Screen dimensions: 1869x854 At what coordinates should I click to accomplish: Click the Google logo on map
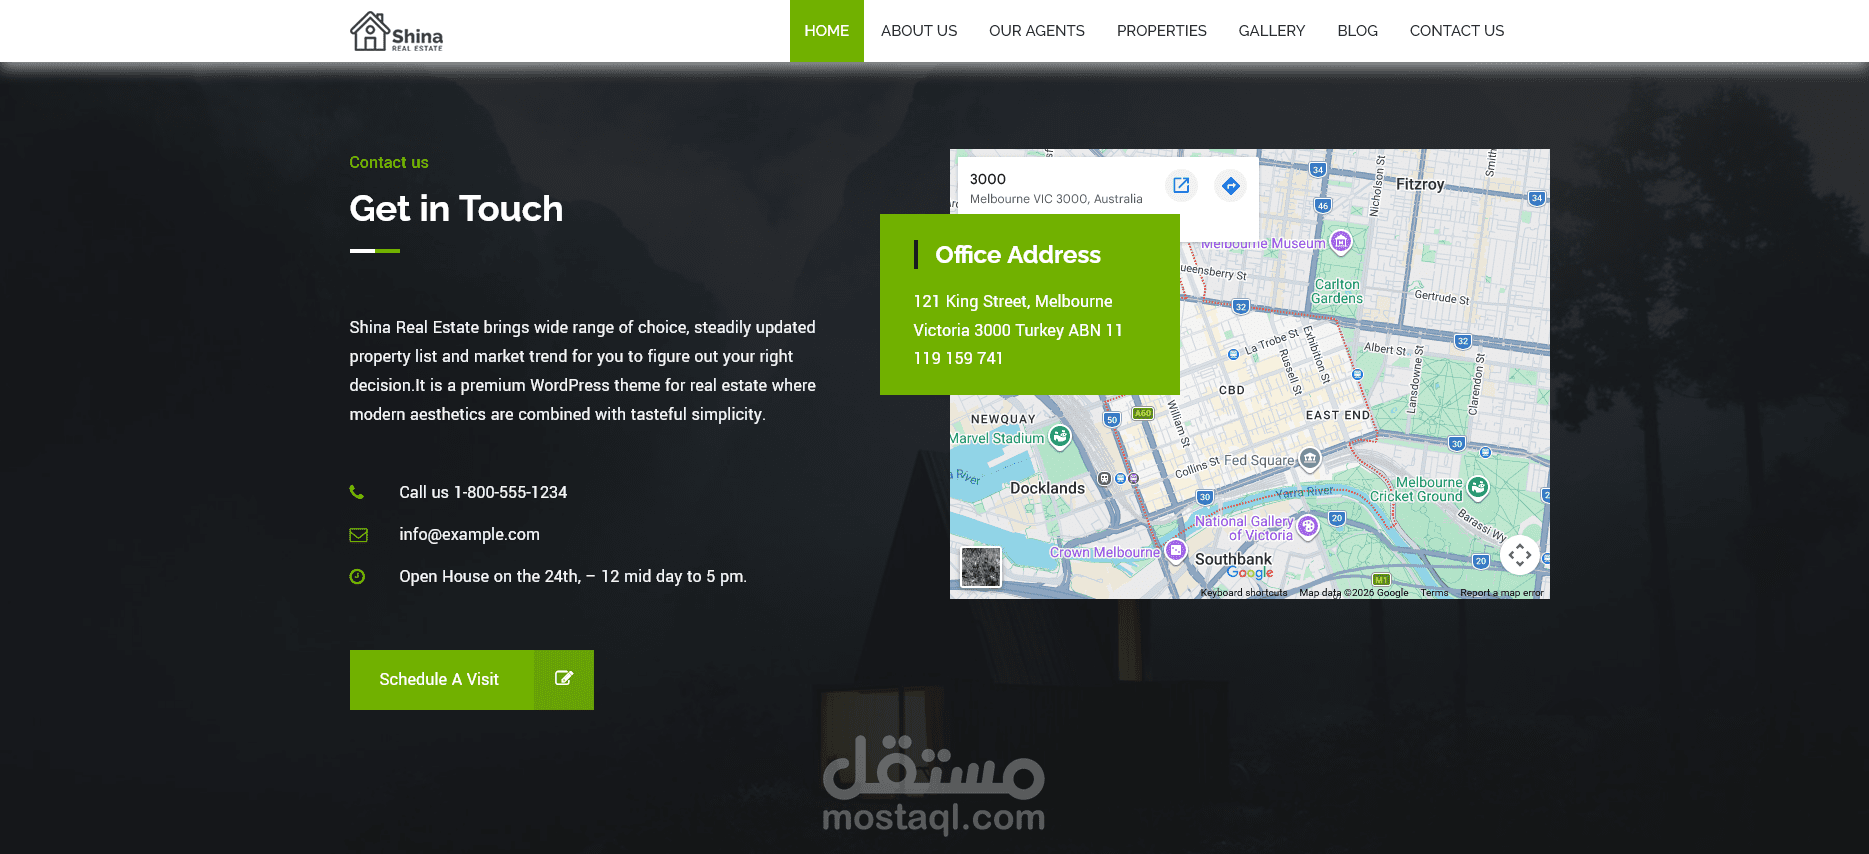1250,573
